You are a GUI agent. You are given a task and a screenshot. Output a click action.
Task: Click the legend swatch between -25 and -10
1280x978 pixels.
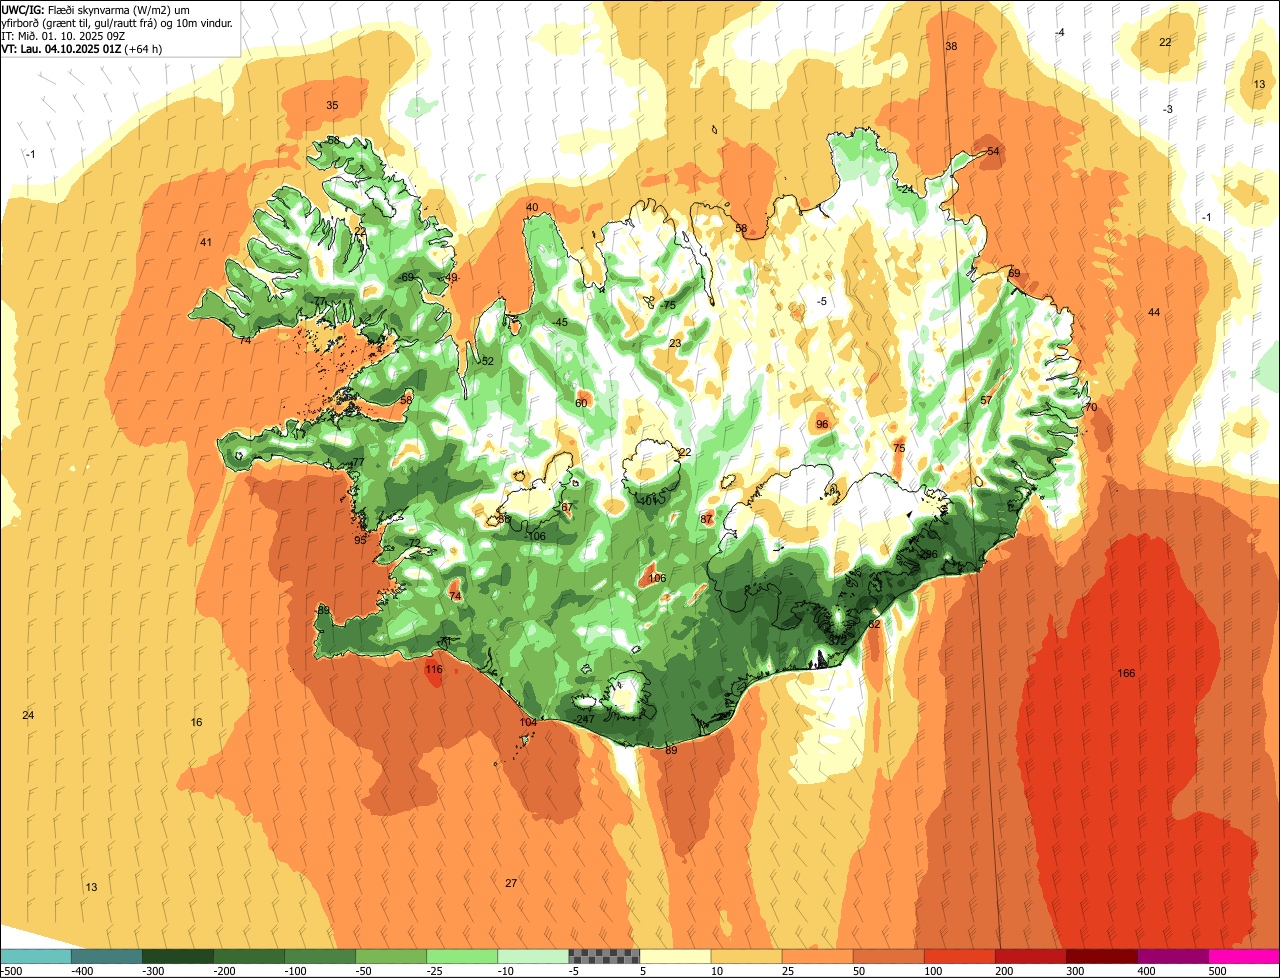pos(462,956)
